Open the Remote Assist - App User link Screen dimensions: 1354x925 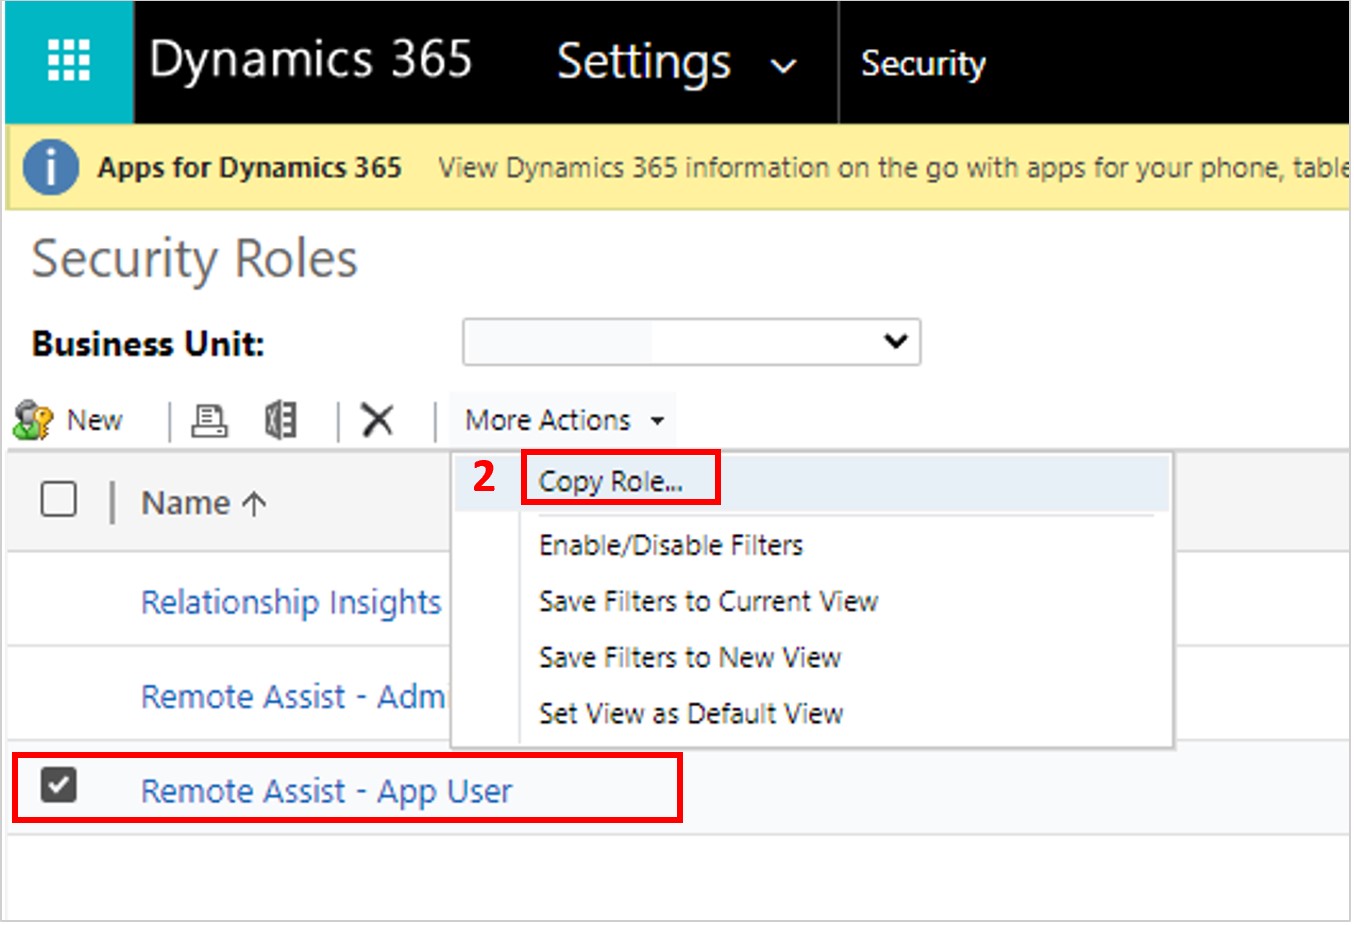pyautogui.click(x=326, y=791)
